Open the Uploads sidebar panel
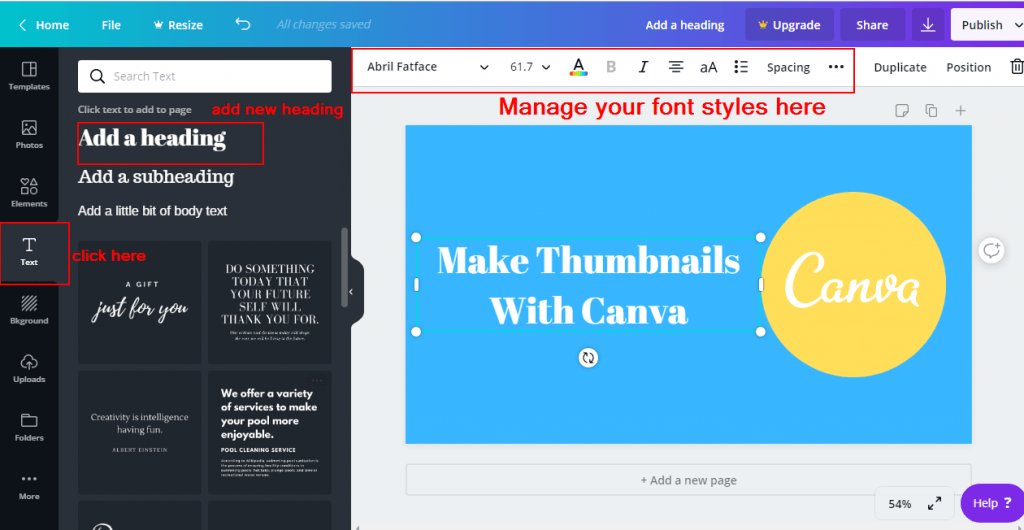The width and height of the screenshot is (1024, 530). [29, 368]
